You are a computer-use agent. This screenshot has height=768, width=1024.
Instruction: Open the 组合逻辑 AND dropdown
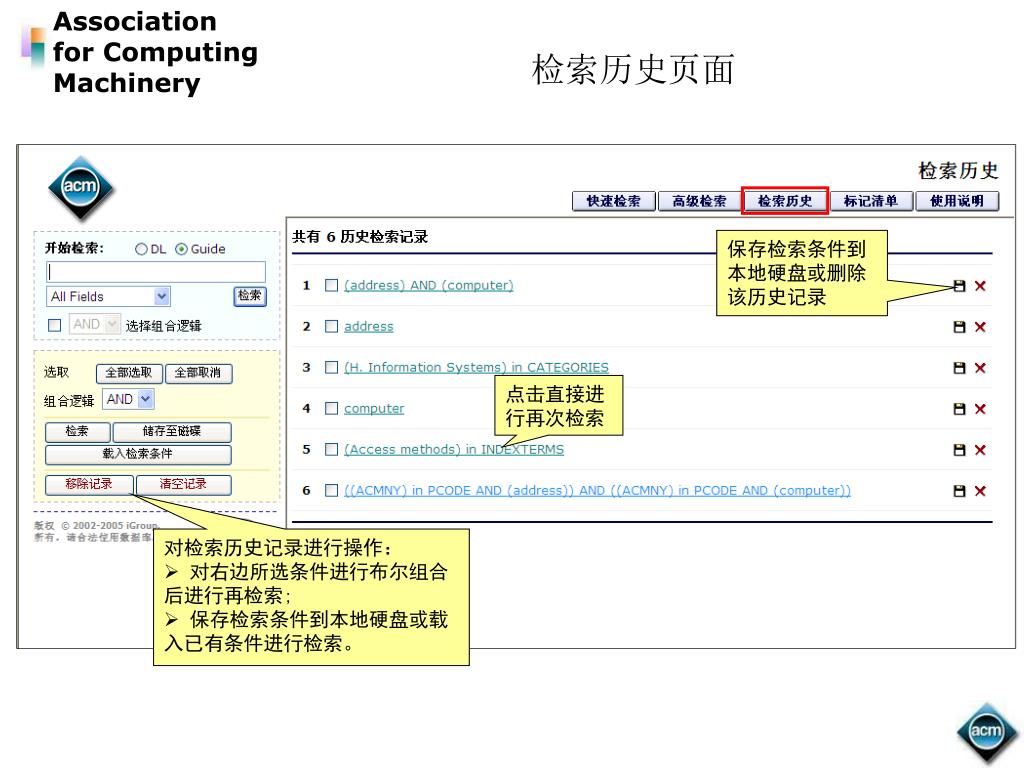point(128,399)
